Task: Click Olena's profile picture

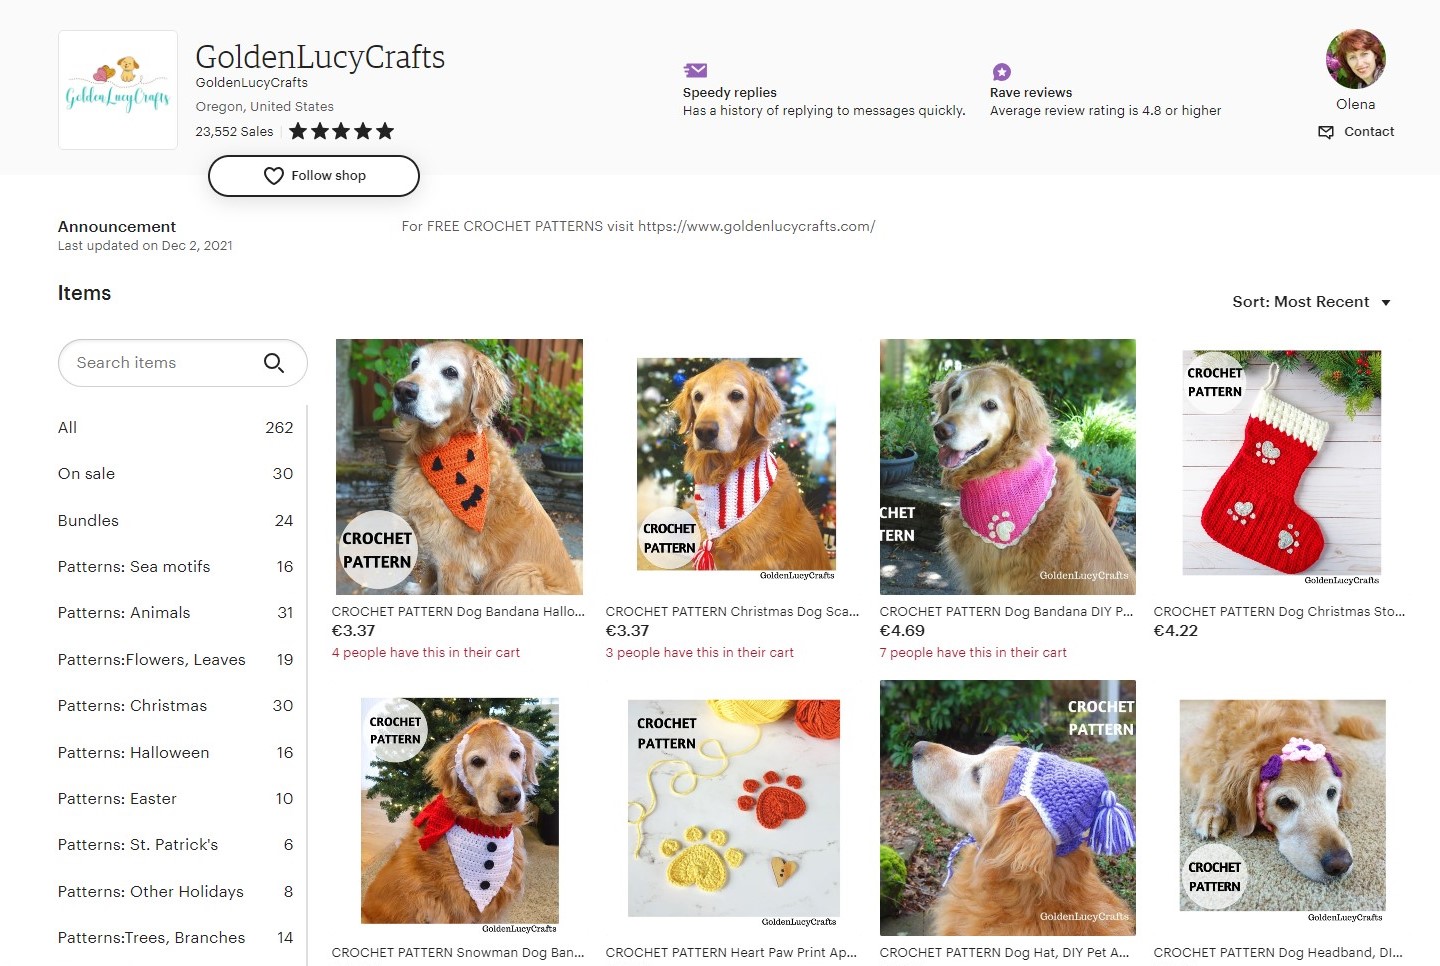Action: click(x=1356, y=58)
